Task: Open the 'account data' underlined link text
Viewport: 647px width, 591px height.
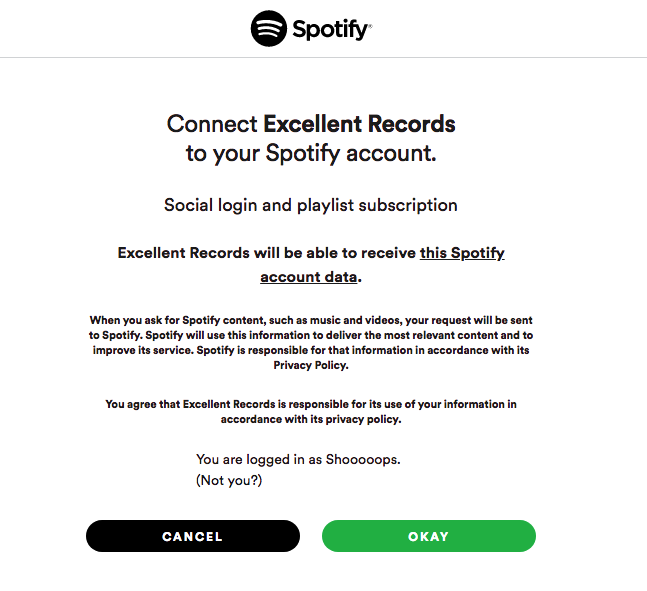Action: 309,277
